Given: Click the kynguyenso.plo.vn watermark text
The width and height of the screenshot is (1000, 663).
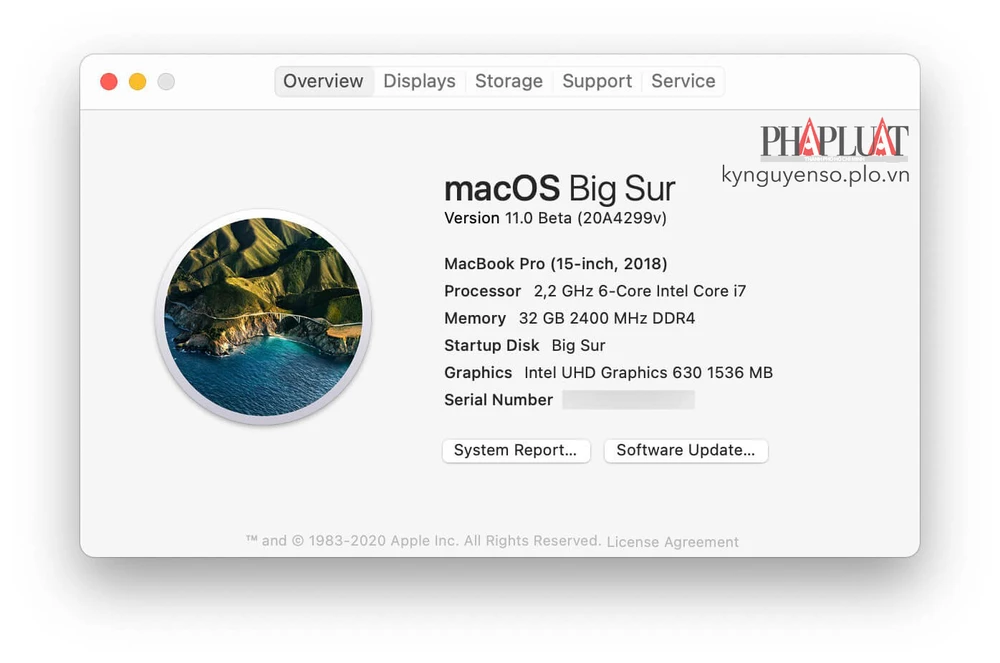Looking at the screenshot, I should click(816, 170).
